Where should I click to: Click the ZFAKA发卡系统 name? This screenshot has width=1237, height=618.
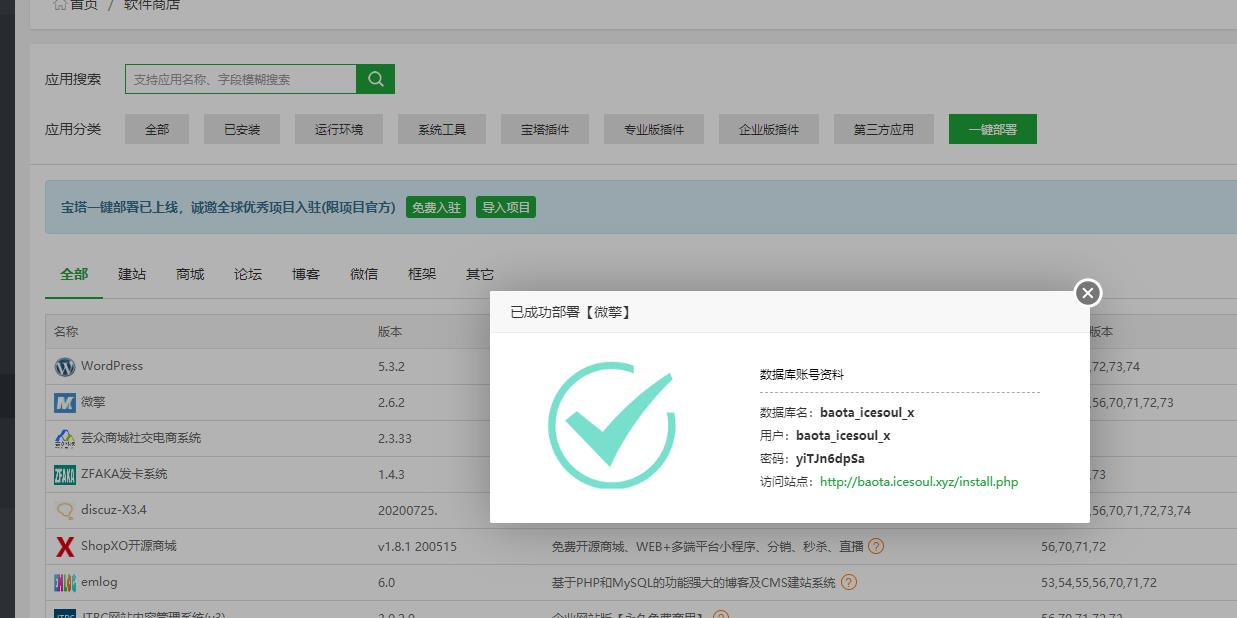[124, 474]
